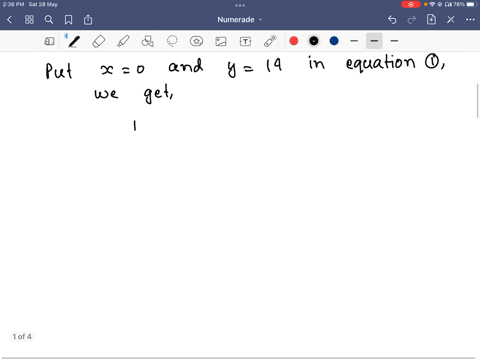Select the highlighted middle stroke width
The width and height of the screenshot is (480, 360).
click(x=374, y=41)
